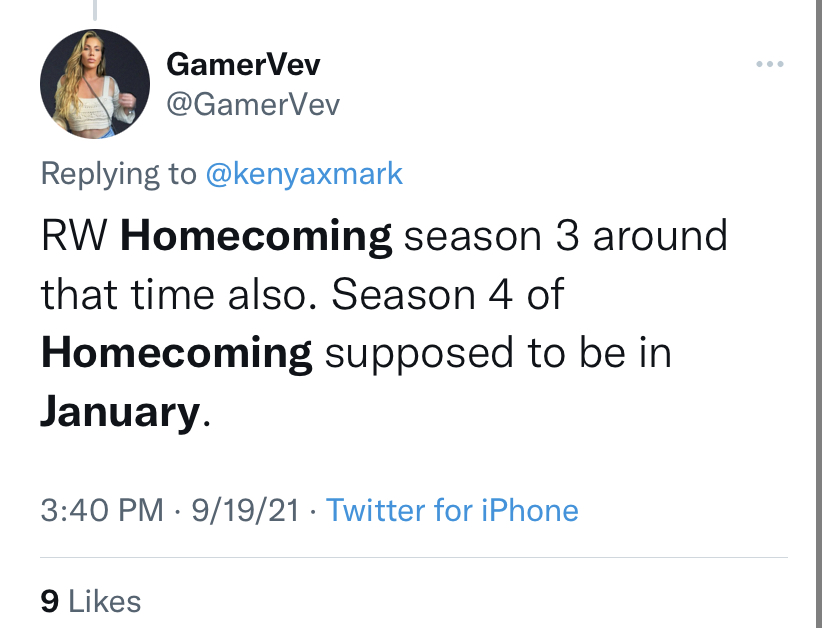Click the RW text starting the tweet

pos(74,236)
